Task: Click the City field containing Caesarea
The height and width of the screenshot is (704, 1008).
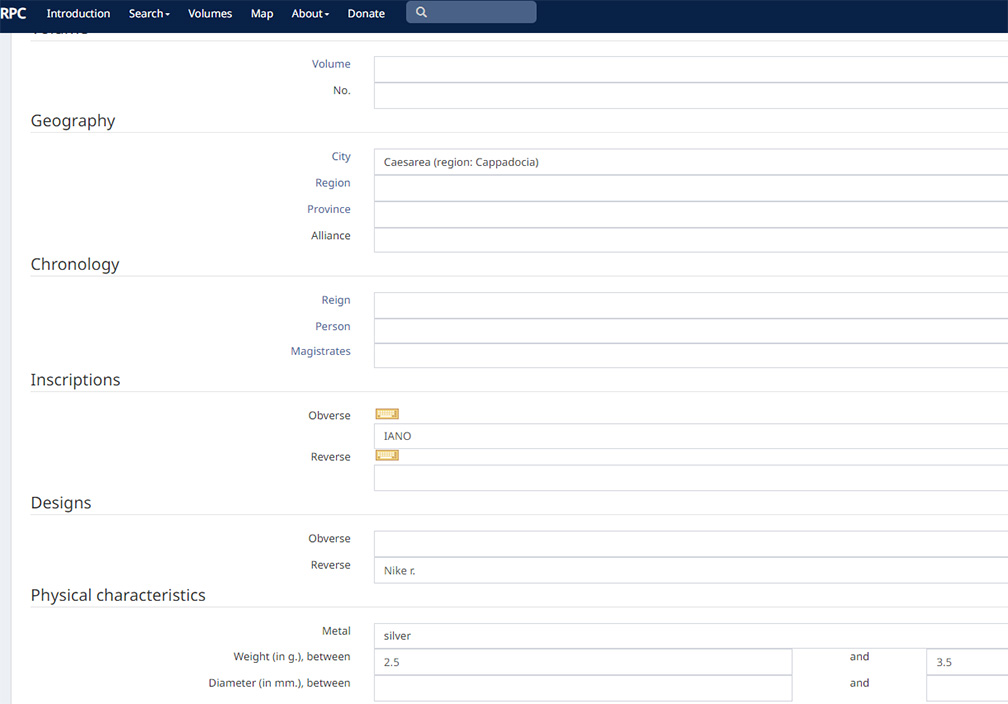Action: [x=691, y=162]
